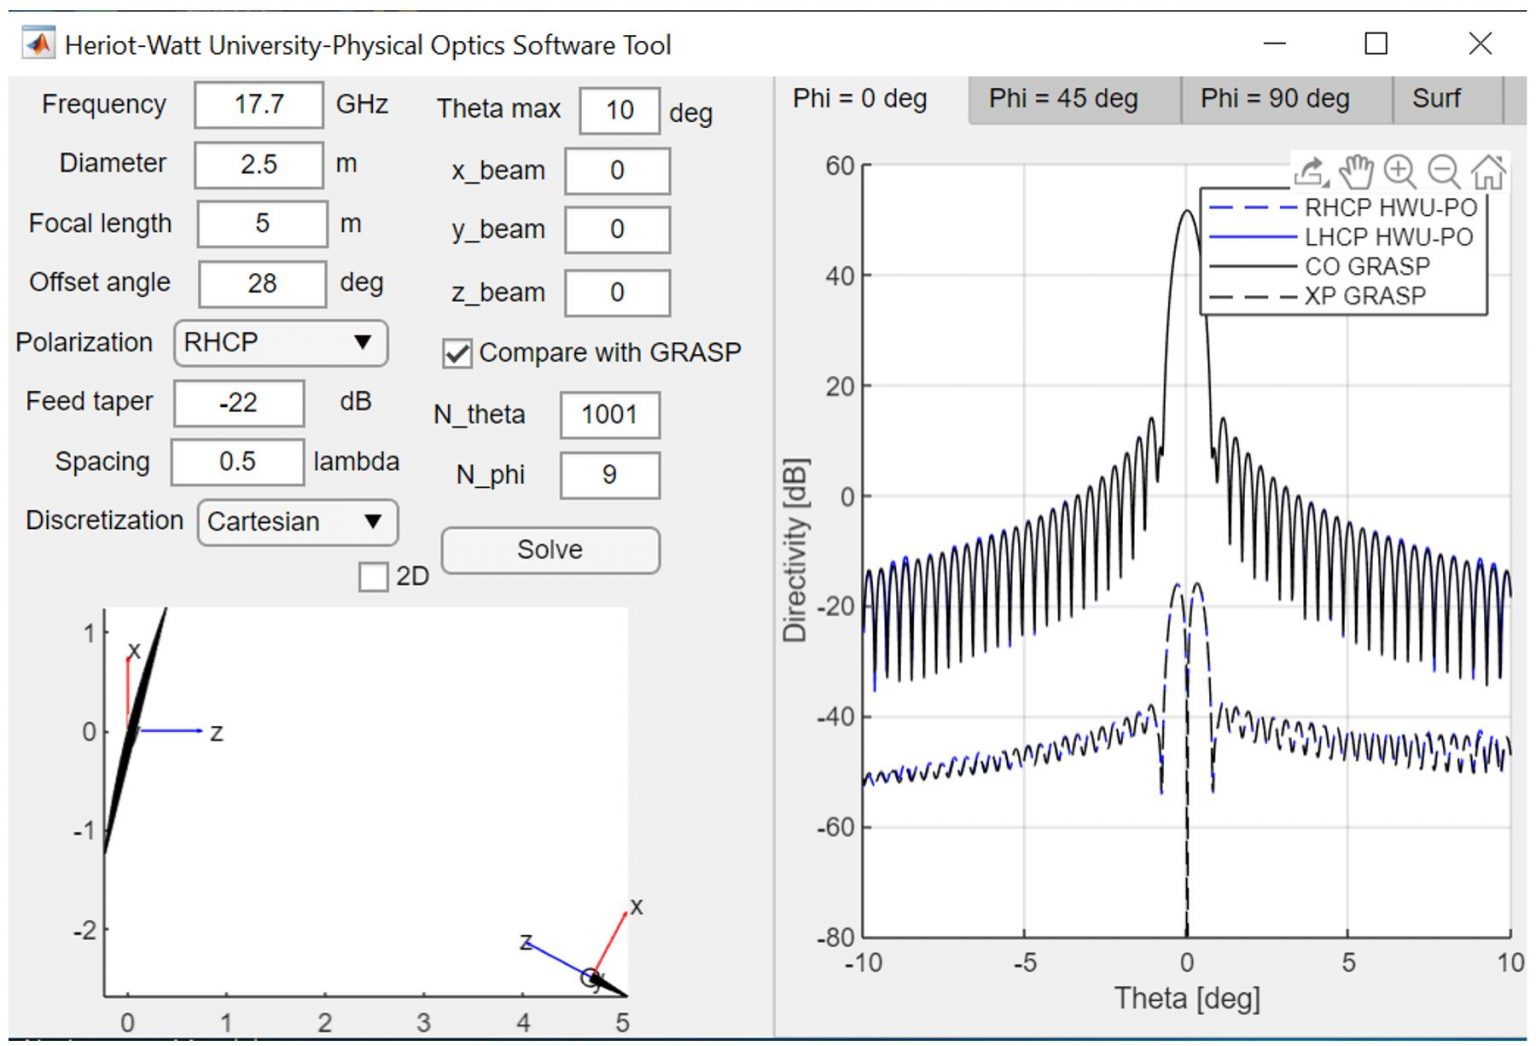Click inside the Frequency input field
Screen dimensions: 1536x1046
click(258, 104)
